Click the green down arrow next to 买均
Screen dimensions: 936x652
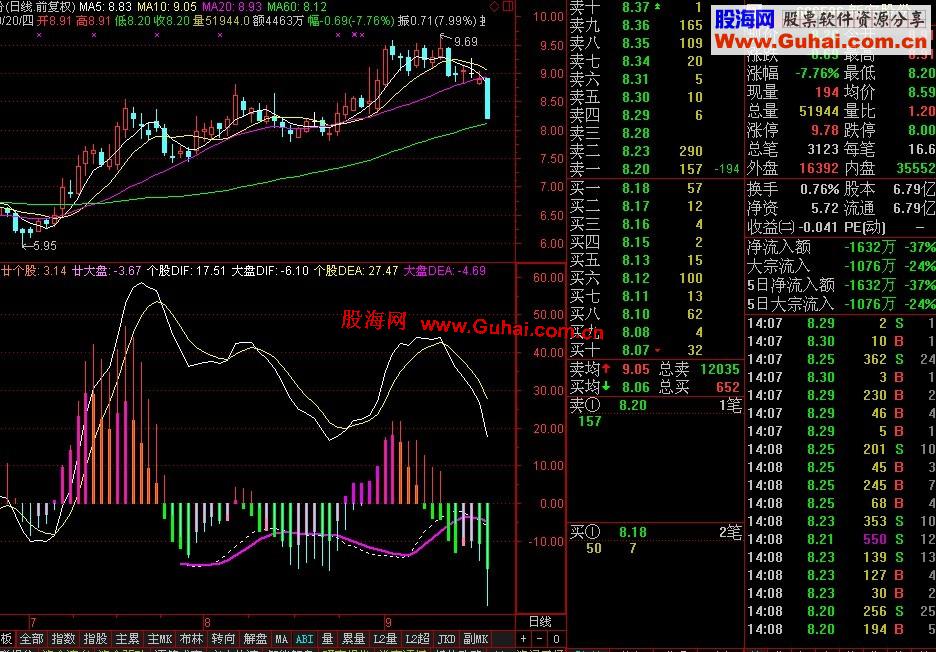pyautogui.click(x=606, y=387)
